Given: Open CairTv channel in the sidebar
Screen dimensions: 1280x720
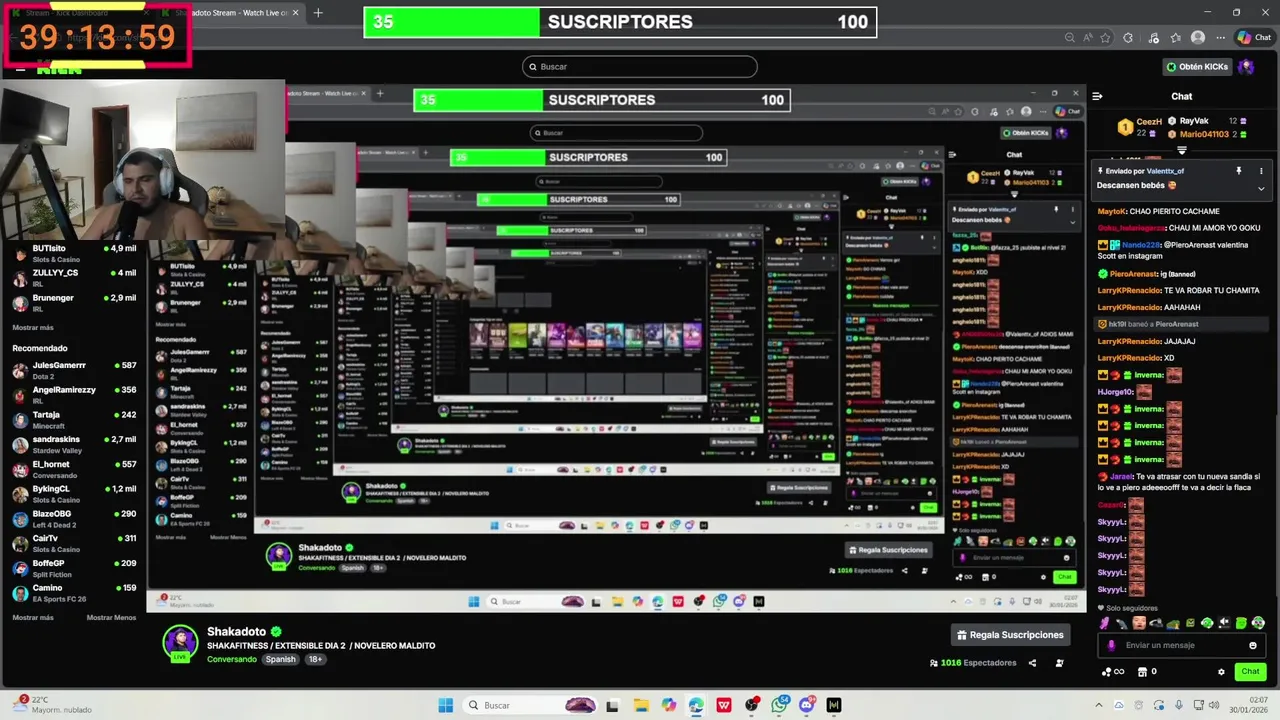Looking at the screenshot, I should click(x=74, y=543).
